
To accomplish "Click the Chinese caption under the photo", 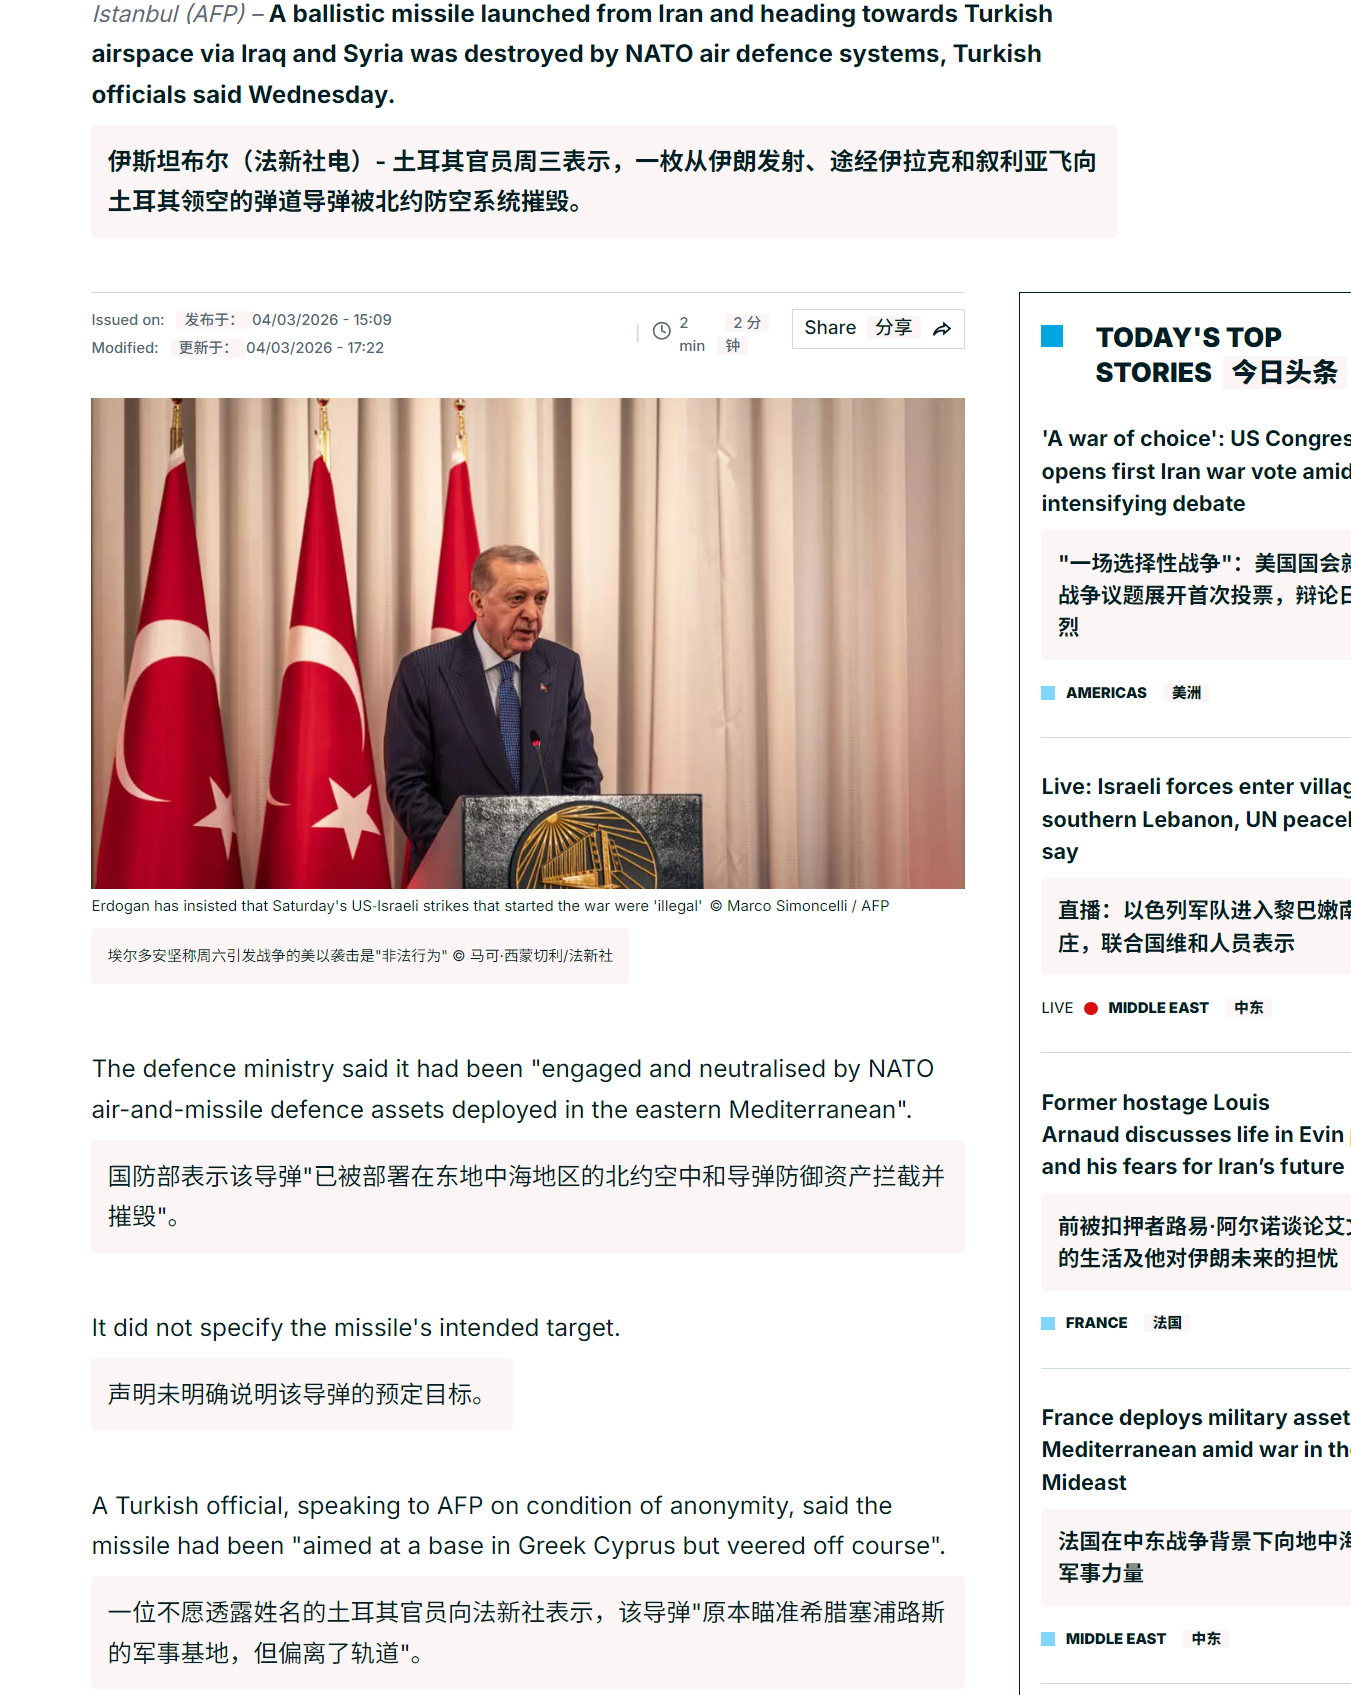I will coord(360,956).
